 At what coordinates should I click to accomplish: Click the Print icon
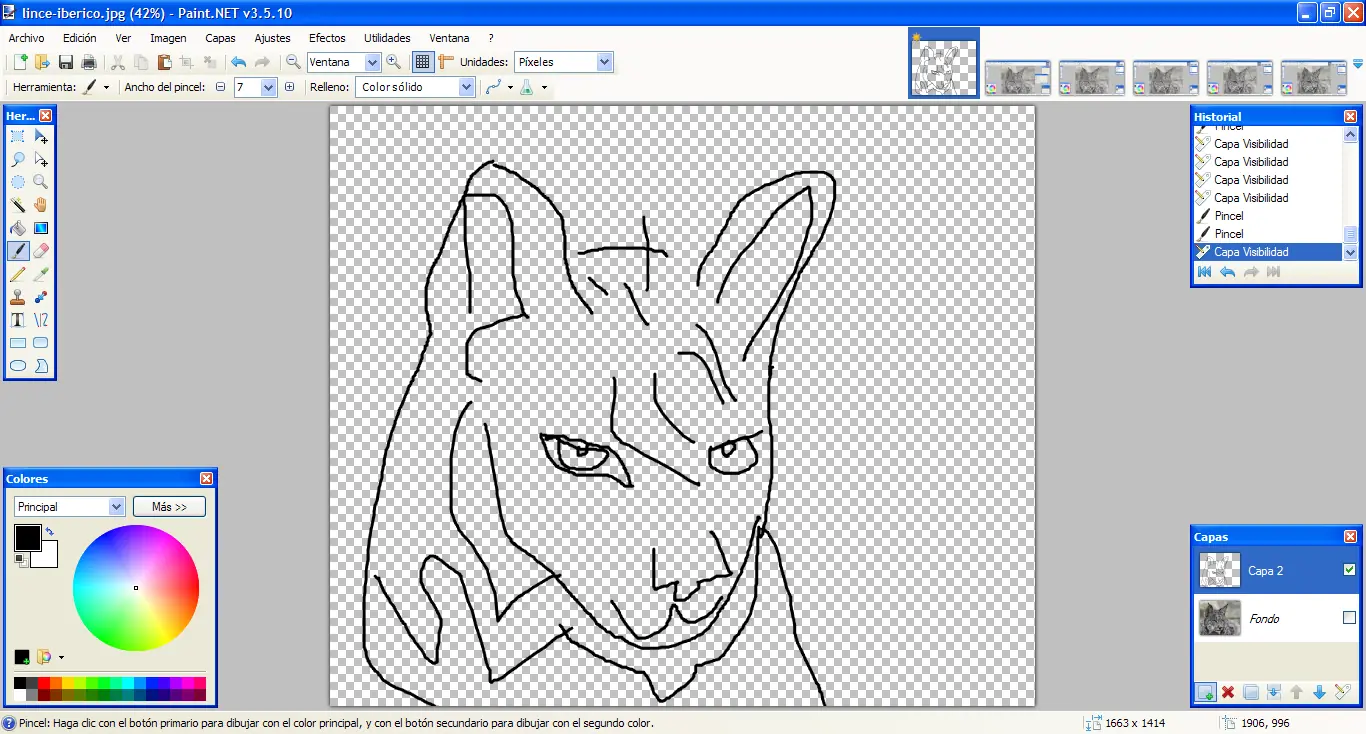88,62
